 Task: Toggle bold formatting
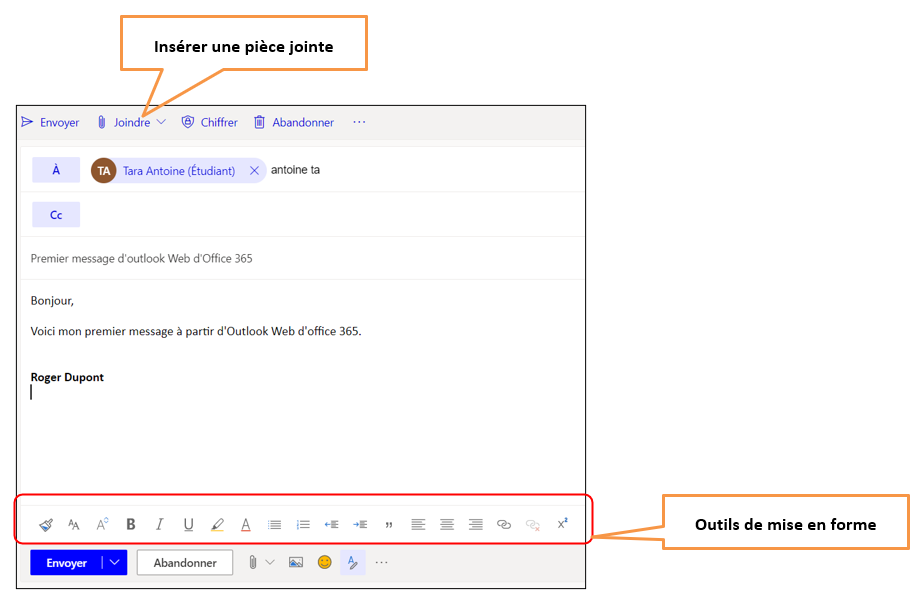coord(130,524)
